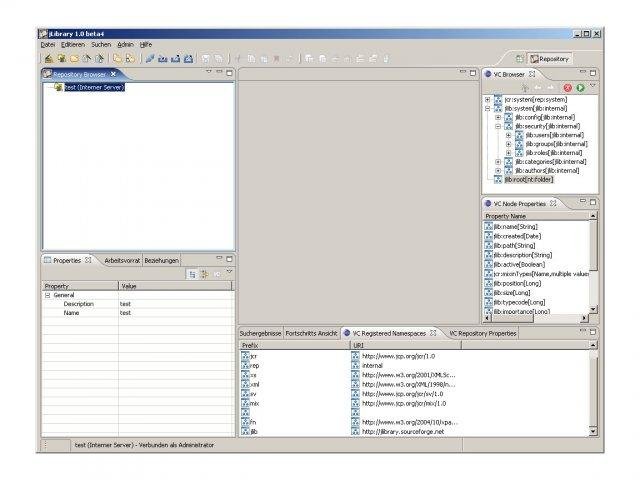This screenshot has height=480, width=640.
Task: Click the blue connect plug icon in main toolbar
Action: pyautogui.click(x=150, y=59)
